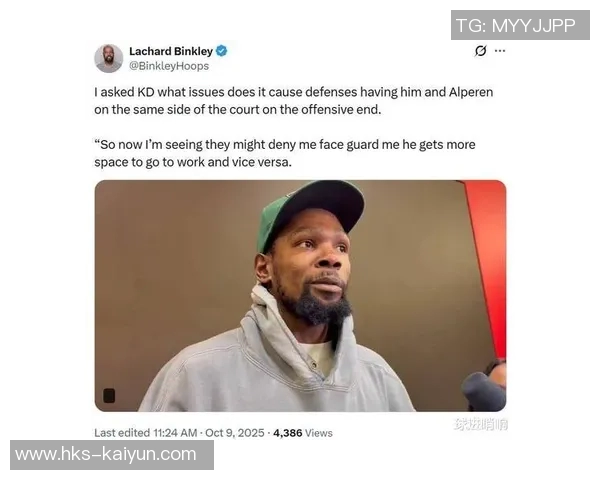This screenshot has height=480, width=600.
Task: Click the Chinese watermark below the video
Action: coord(481,424)
